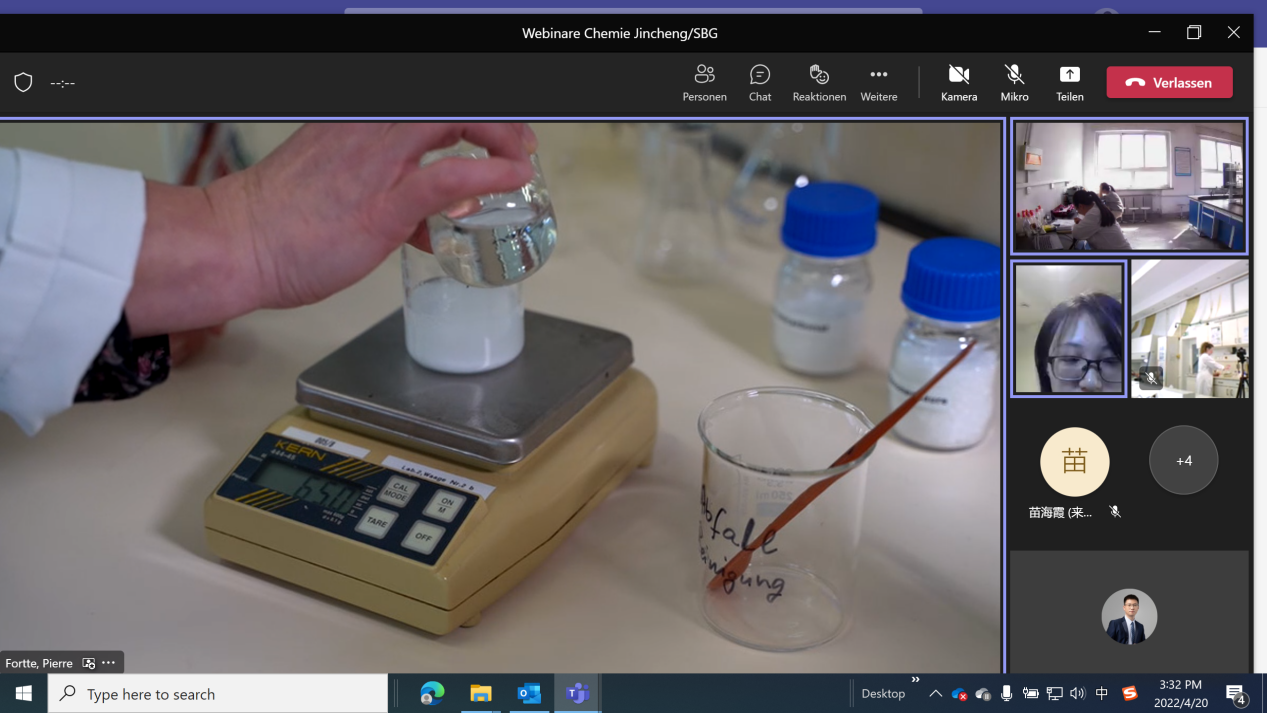This screenshot has width=1267, height=713.
Task: Click the Teams taskbar icon
Action: point(577,693)
